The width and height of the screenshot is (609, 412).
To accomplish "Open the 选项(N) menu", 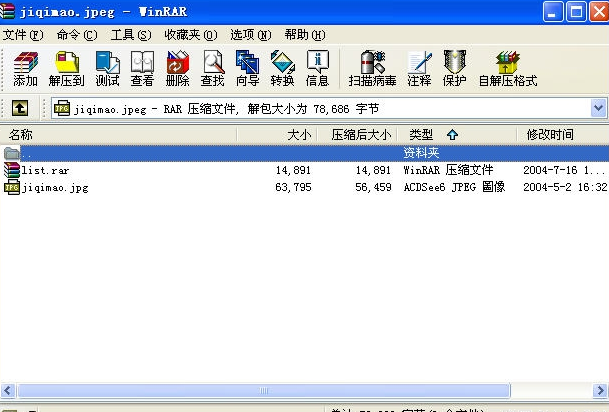I will [251, 35].
